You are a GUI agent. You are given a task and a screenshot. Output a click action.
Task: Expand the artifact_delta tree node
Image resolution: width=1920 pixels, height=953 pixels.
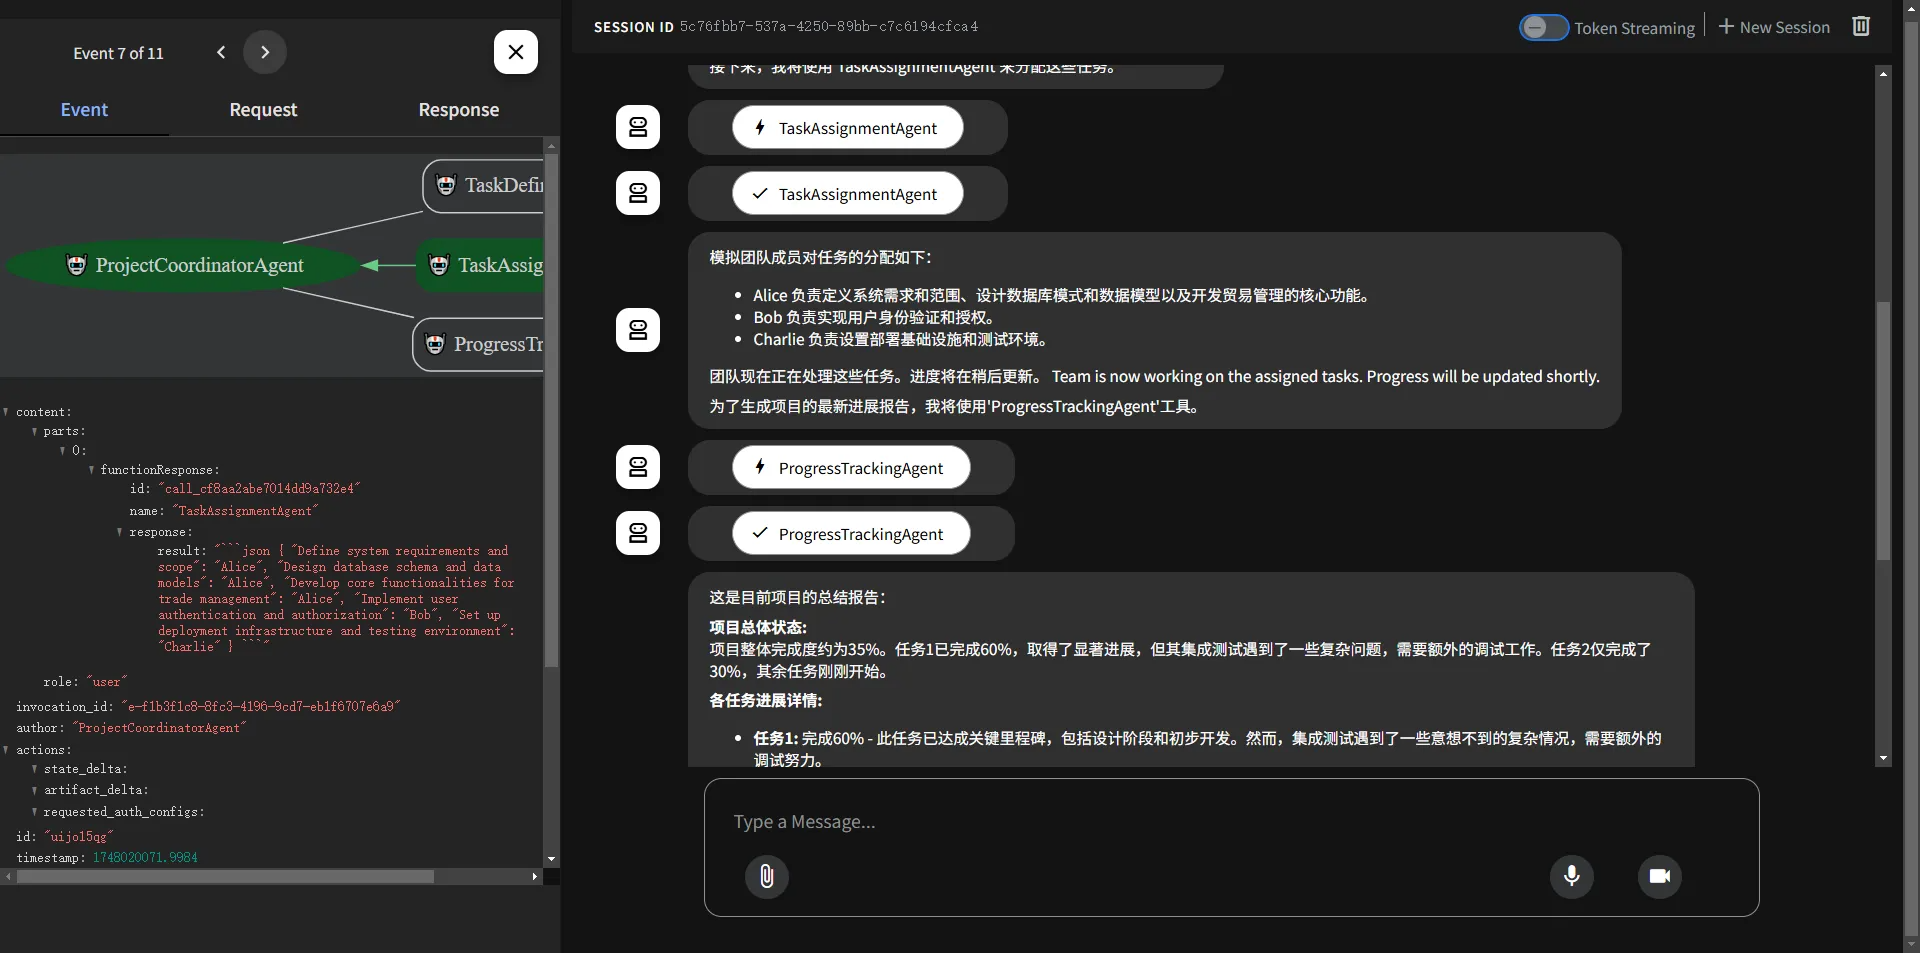pos(34,791)
